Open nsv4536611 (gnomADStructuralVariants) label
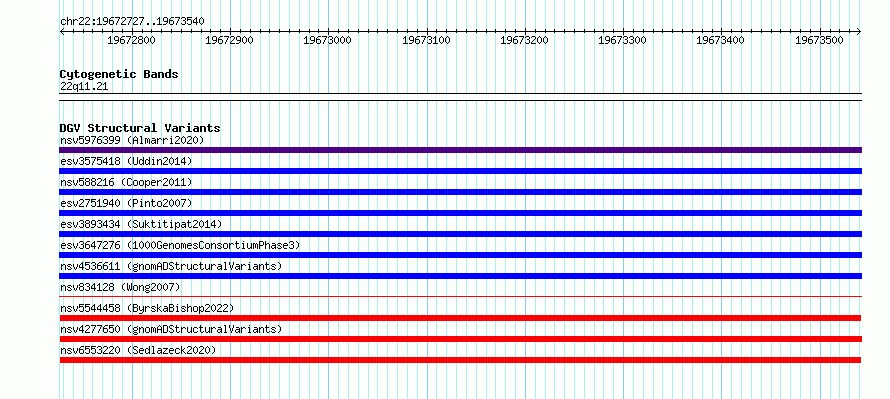Viewport: 890px width, 399px height. tap(171, 266)
